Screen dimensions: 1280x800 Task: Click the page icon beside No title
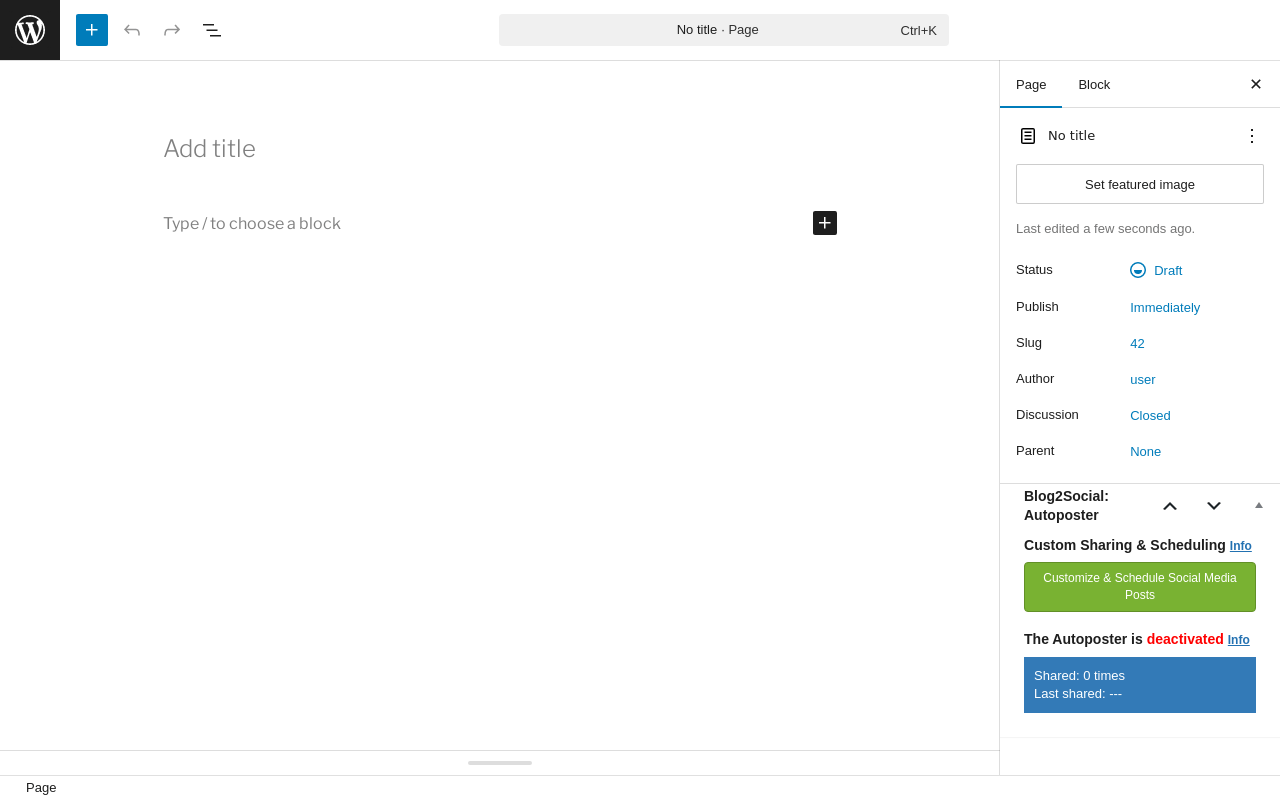click(1028, 136)
